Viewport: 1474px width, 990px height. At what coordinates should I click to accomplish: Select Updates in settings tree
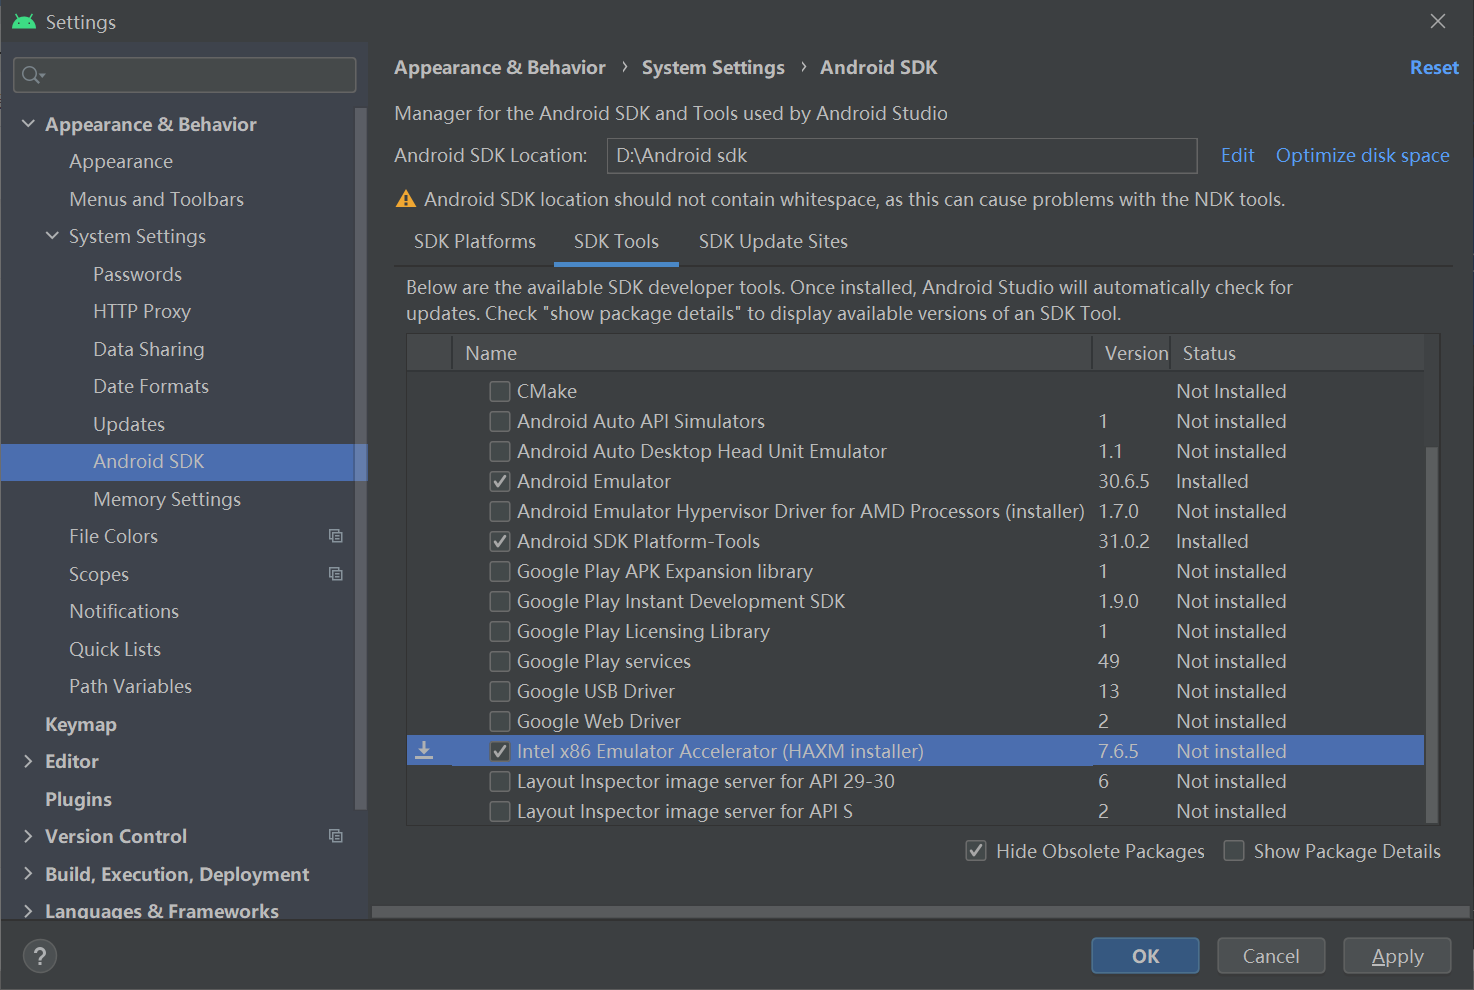click(129, 424)
